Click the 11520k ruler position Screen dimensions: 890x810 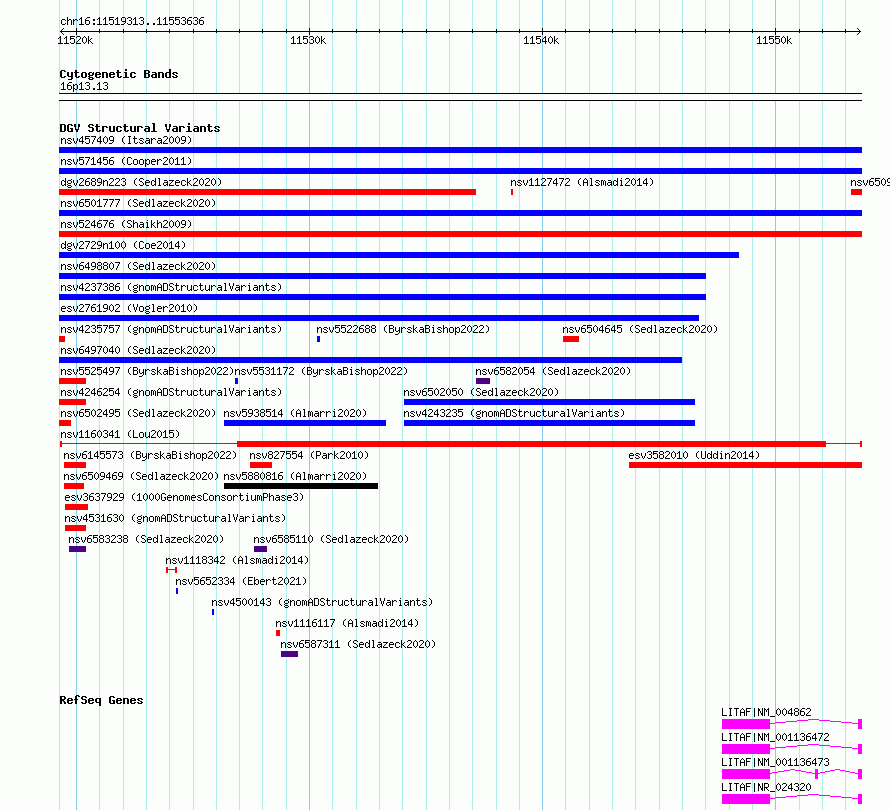point(75,40)
